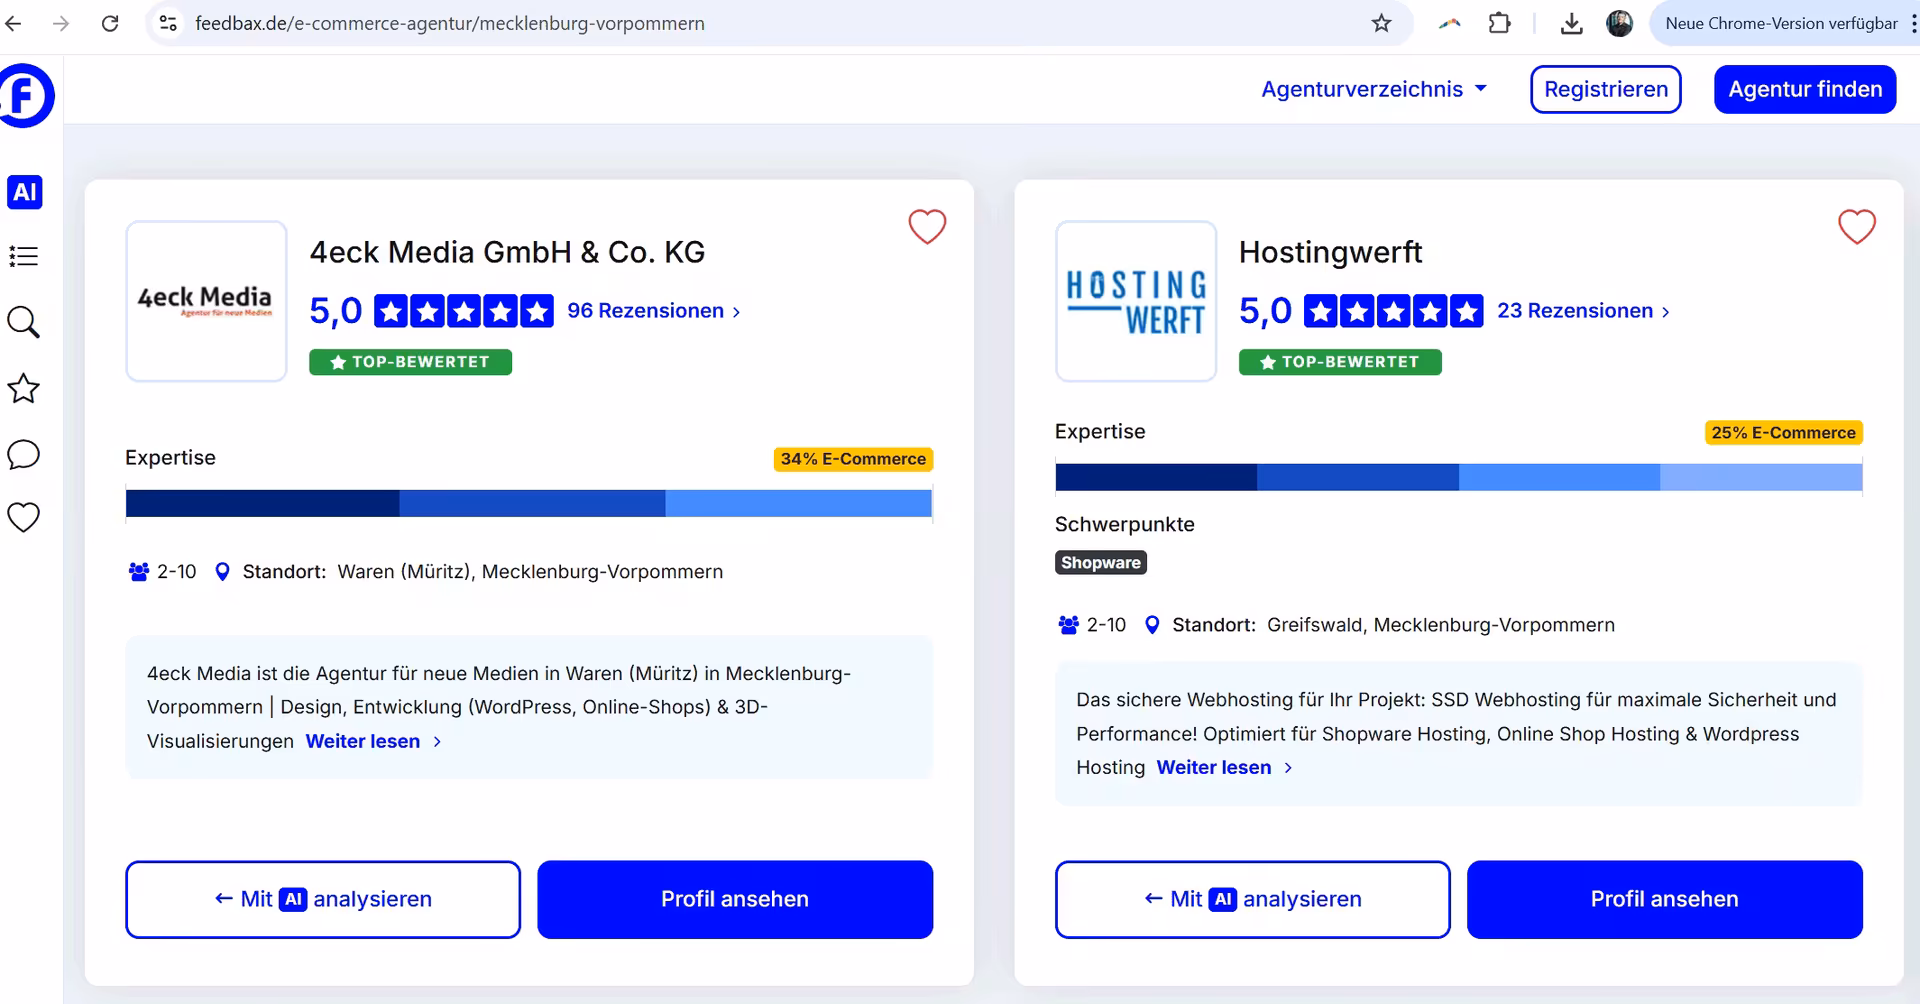The width and height of the screenshot is (1920, 1004).
Task: Click the AI icon in left sidebar
Action: click(x=25, y=192)
